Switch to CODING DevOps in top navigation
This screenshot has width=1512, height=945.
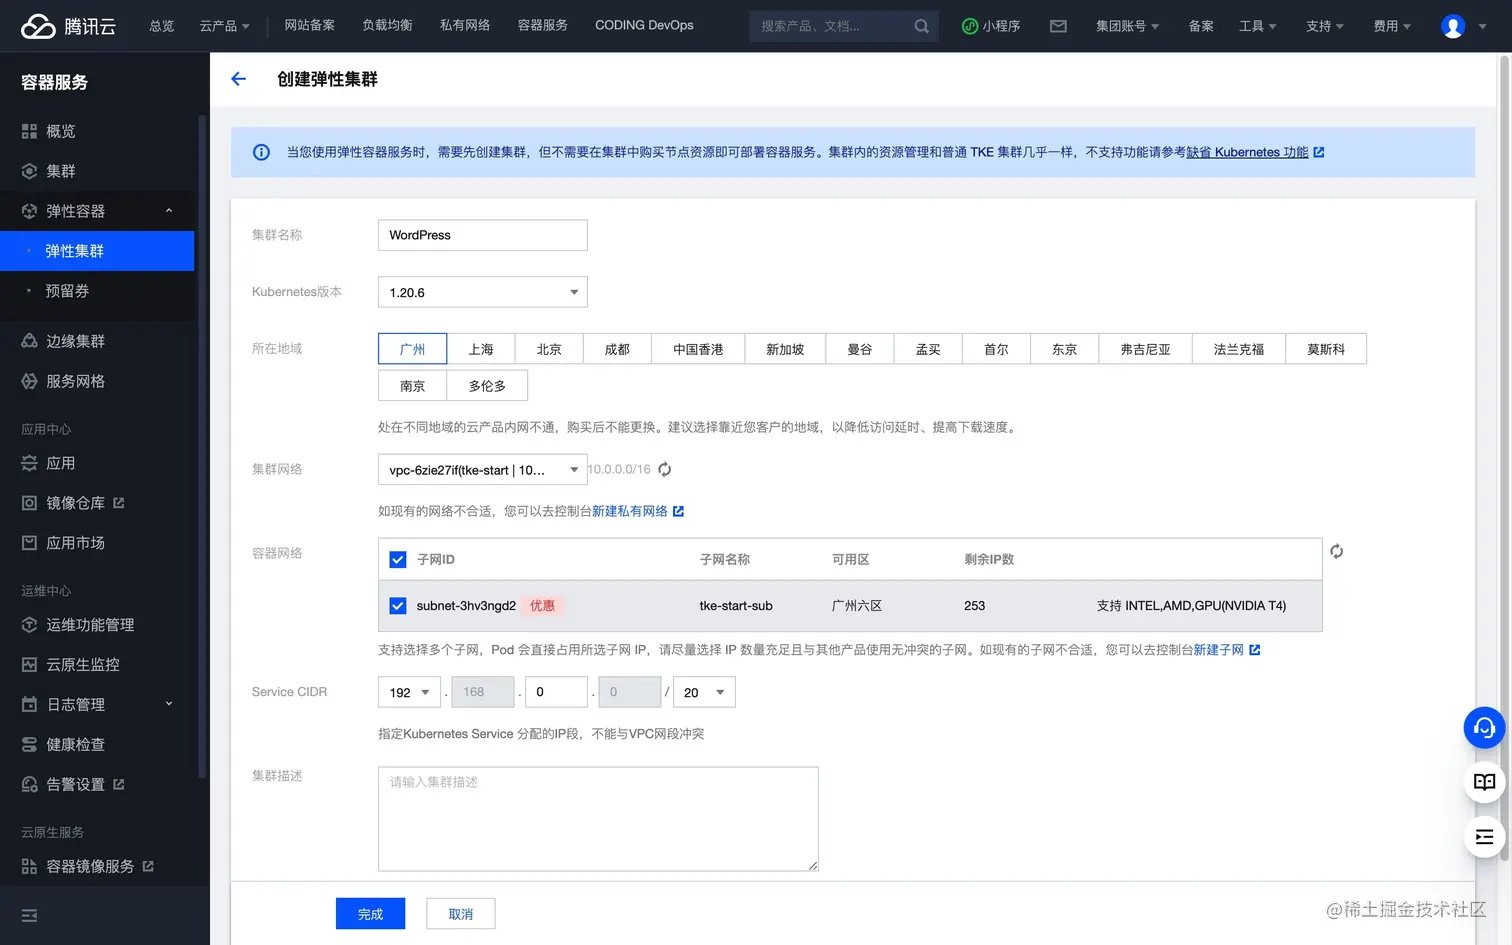point(643,26)
